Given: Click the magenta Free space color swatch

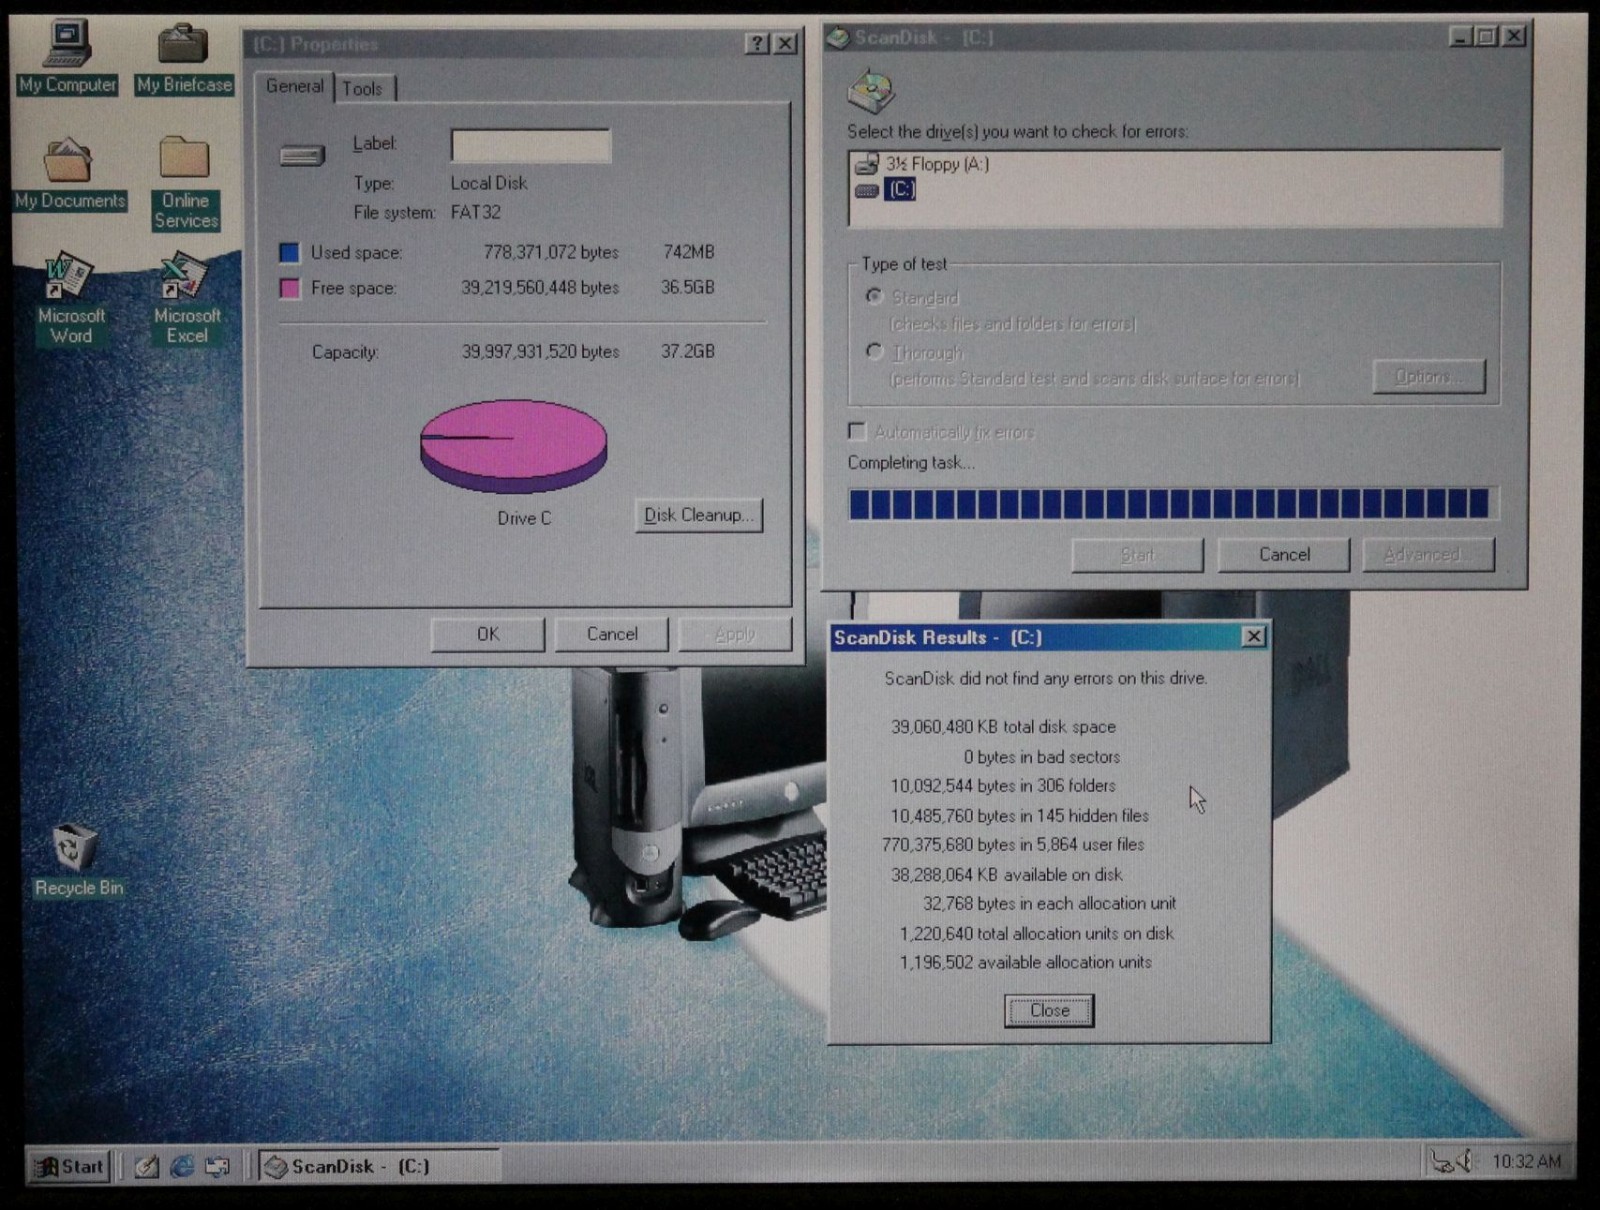Looking at the screenshot, I should pos(289,288).
